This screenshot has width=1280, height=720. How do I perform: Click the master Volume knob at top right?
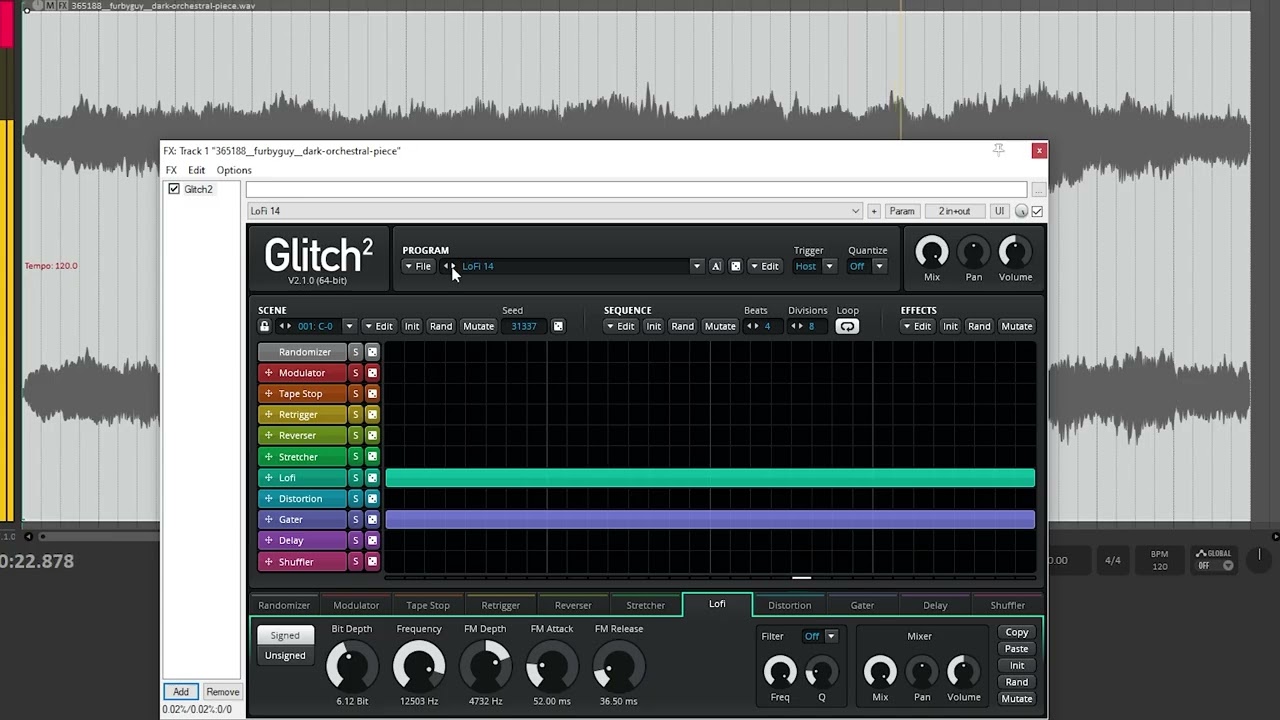[1015, 252]
